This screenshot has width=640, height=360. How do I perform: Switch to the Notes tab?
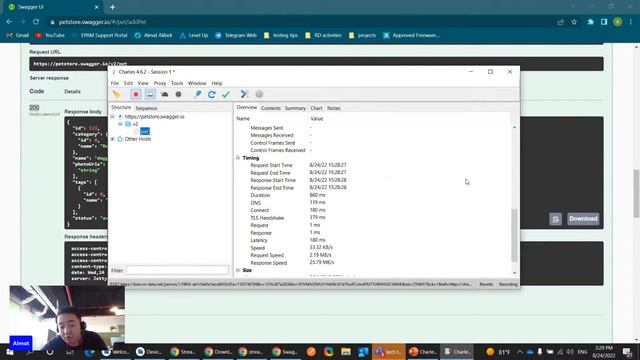333,108
